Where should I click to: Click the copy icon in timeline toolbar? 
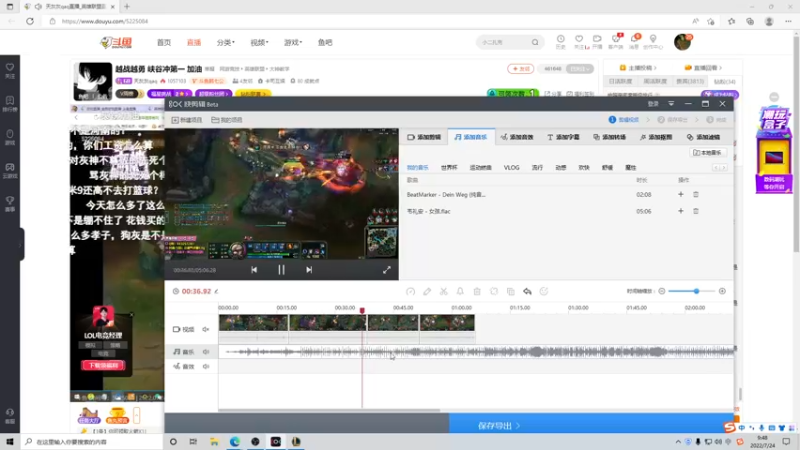pyautogui.click(x=511, y=291)
